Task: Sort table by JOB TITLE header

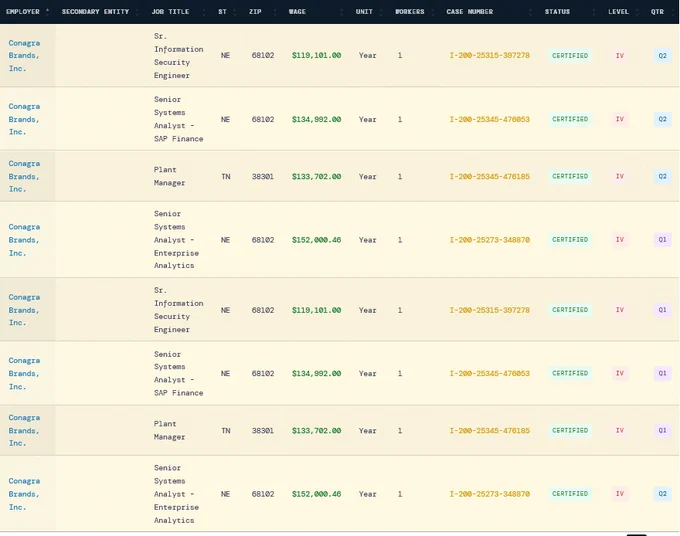Action: click(170, 12)
